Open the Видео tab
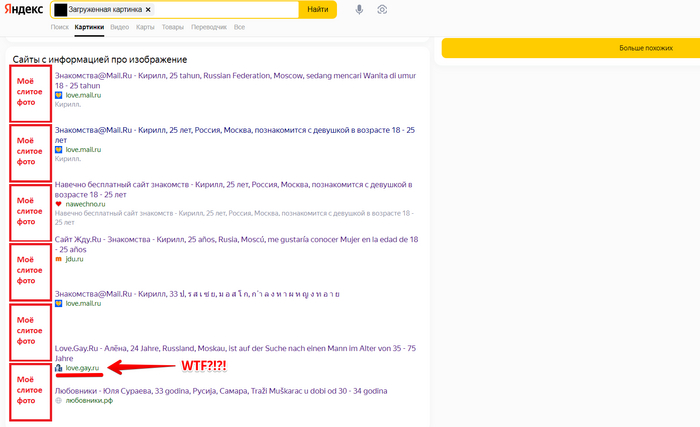Screen dimensions: 700x427 (119, 27)
